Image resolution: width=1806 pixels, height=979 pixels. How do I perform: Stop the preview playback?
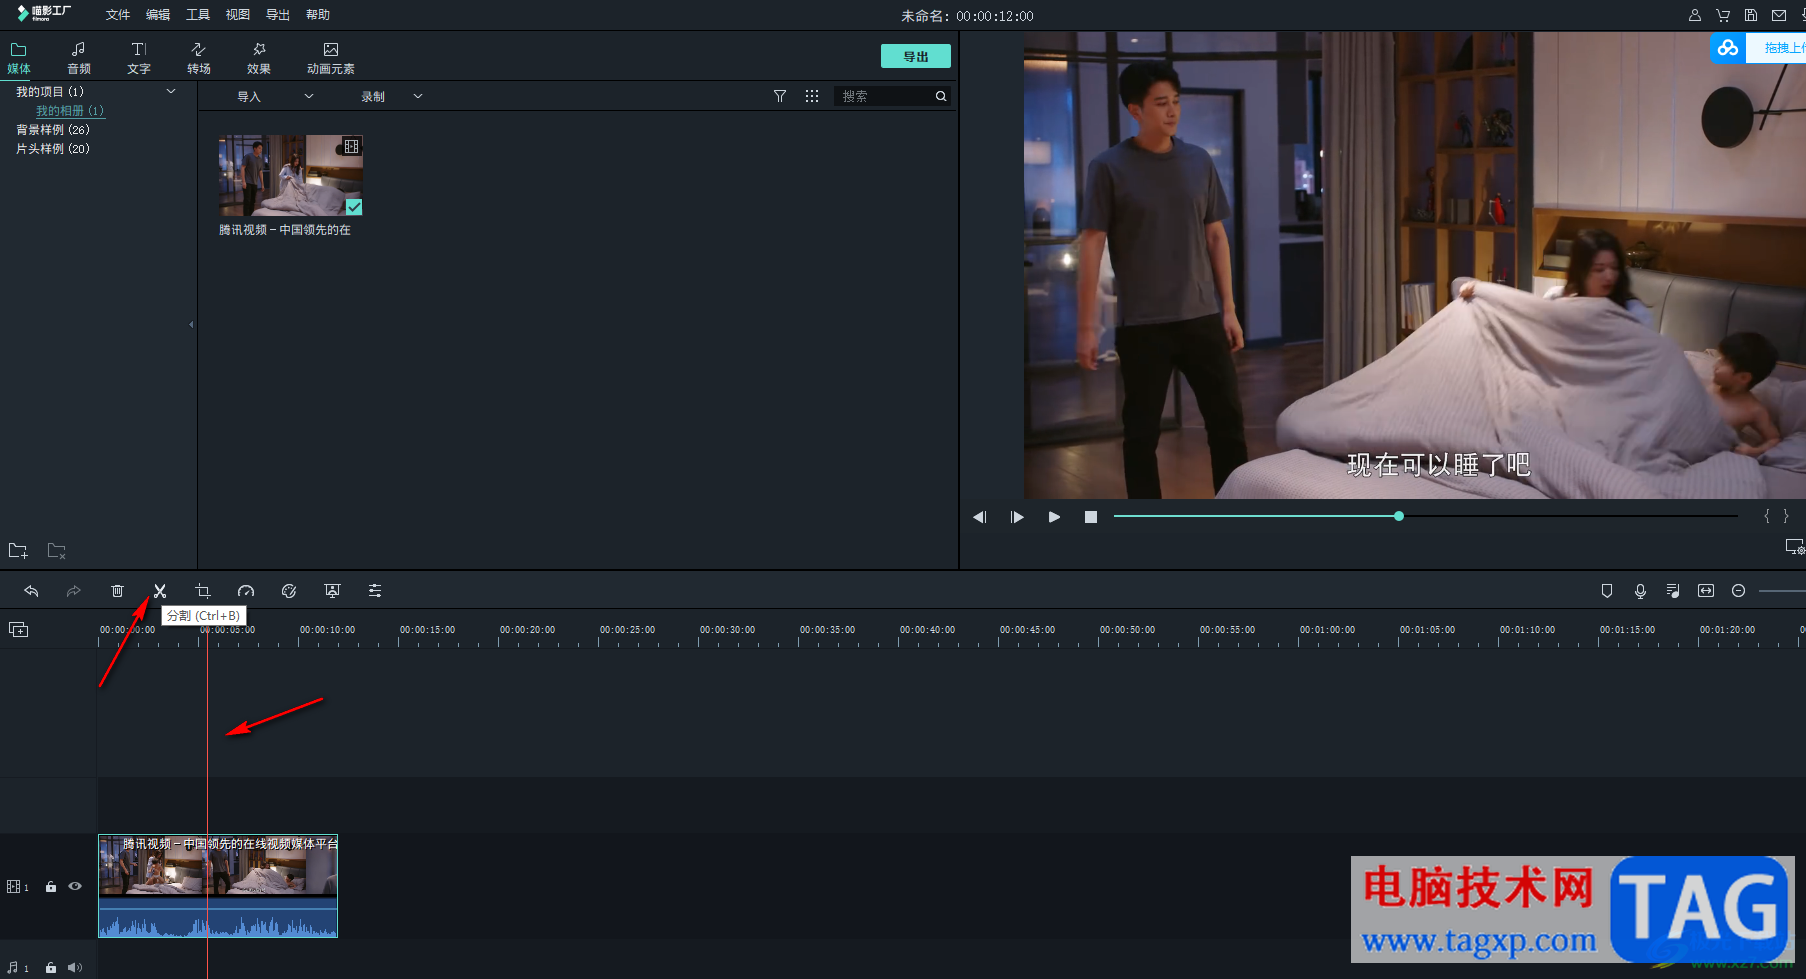[1091, 517]
